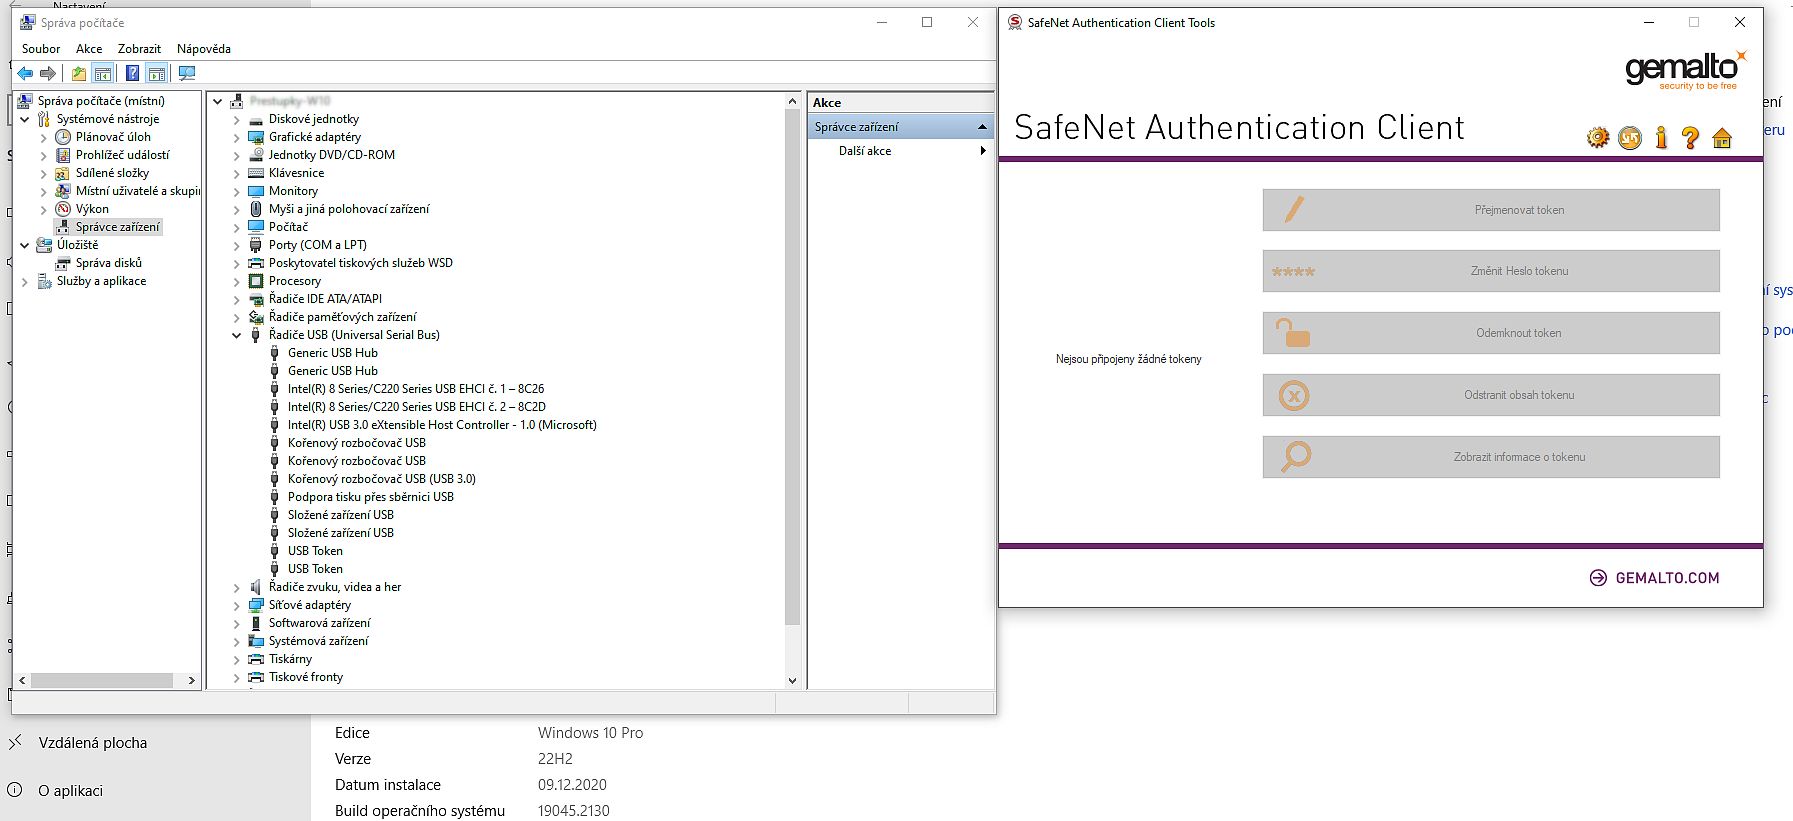Open the Zobrazit menu

[x=139, y=49]
